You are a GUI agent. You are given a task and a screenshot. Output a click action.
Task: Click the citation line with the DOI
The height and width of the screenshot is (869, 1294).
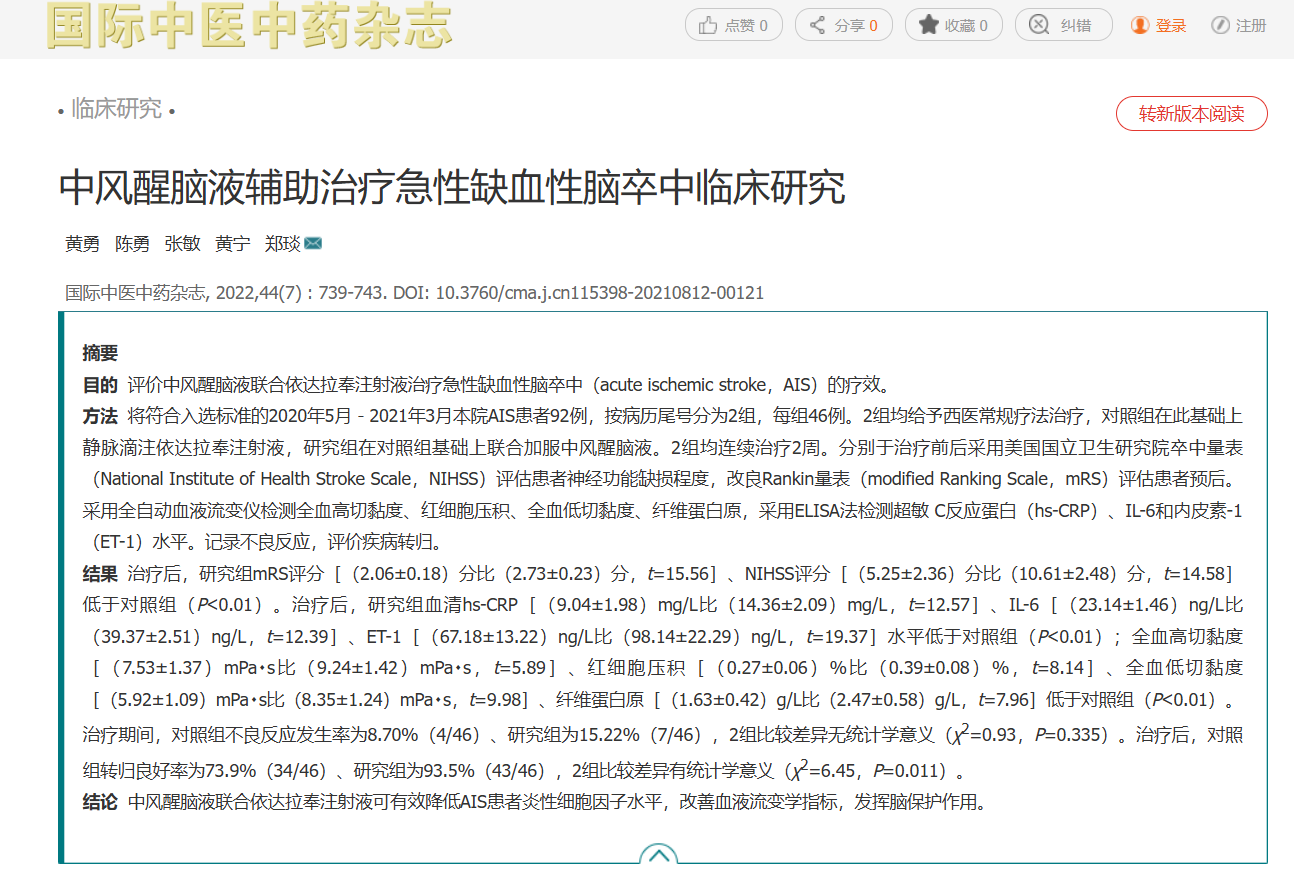415,293
